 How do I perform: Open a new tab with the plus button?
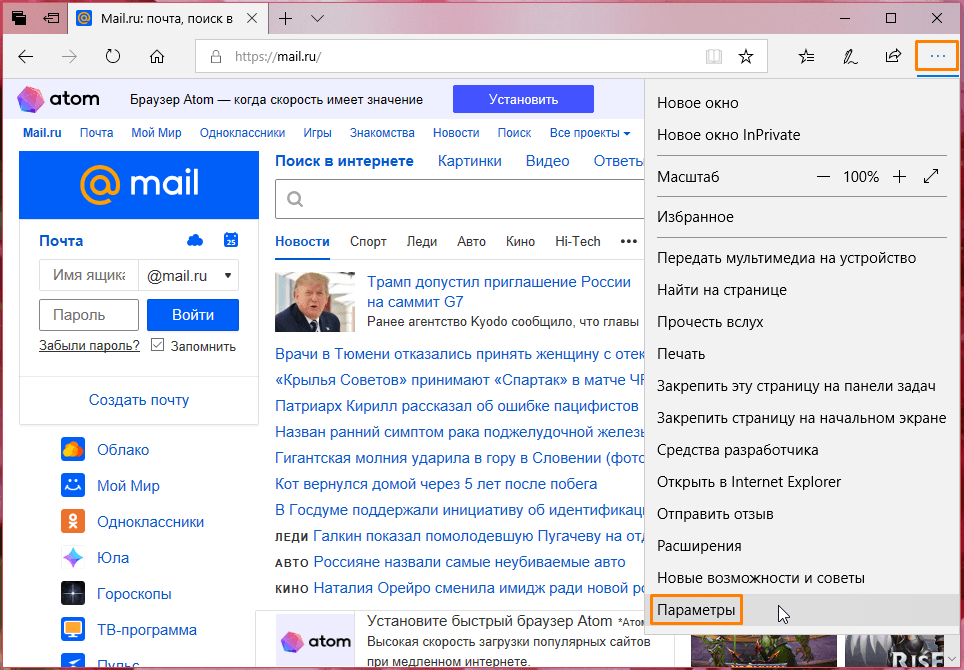[285, 18]
